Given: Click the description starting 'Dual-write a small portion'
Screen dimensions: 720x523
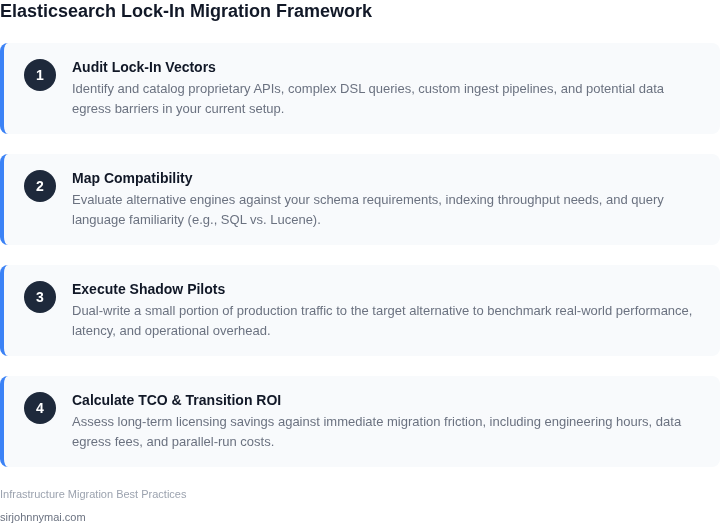Looking at the screenshot, I should (x=382, y=321).
